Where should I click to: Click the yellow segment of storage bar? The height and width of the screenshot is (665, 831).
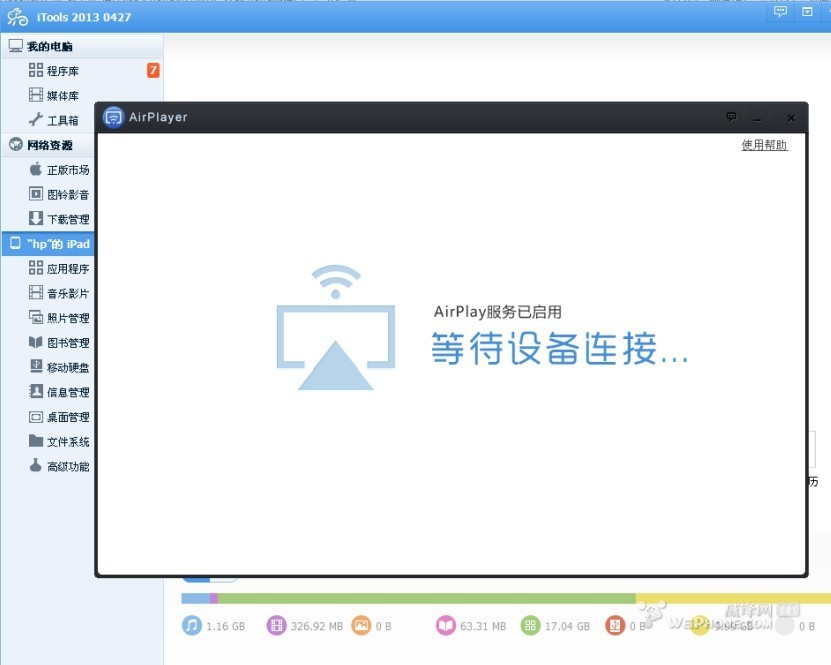(733, 598)
